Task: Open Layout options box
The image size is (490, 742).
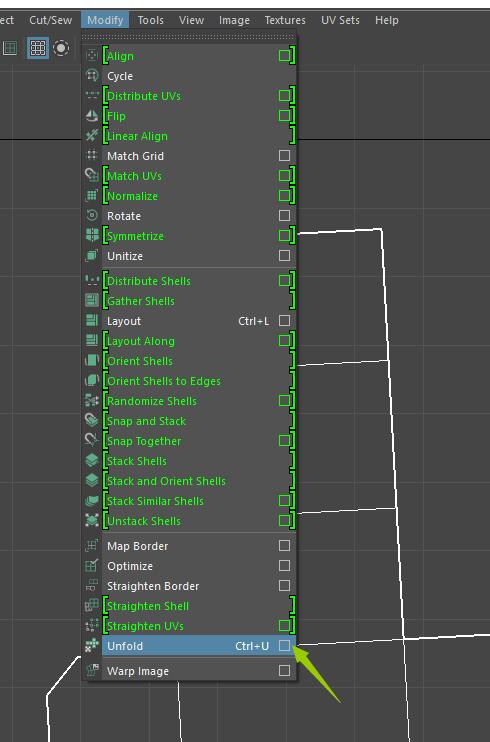Action: 284,321
